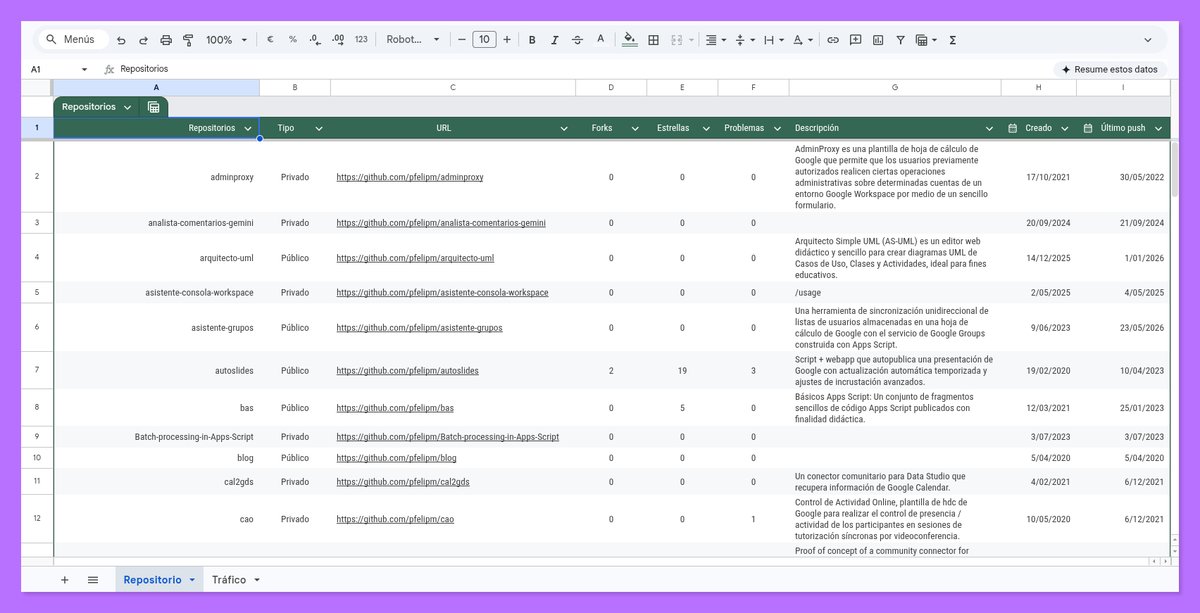Toggle italic text formatting
This screenshot has height=613, width=1200.
(555, 40)
